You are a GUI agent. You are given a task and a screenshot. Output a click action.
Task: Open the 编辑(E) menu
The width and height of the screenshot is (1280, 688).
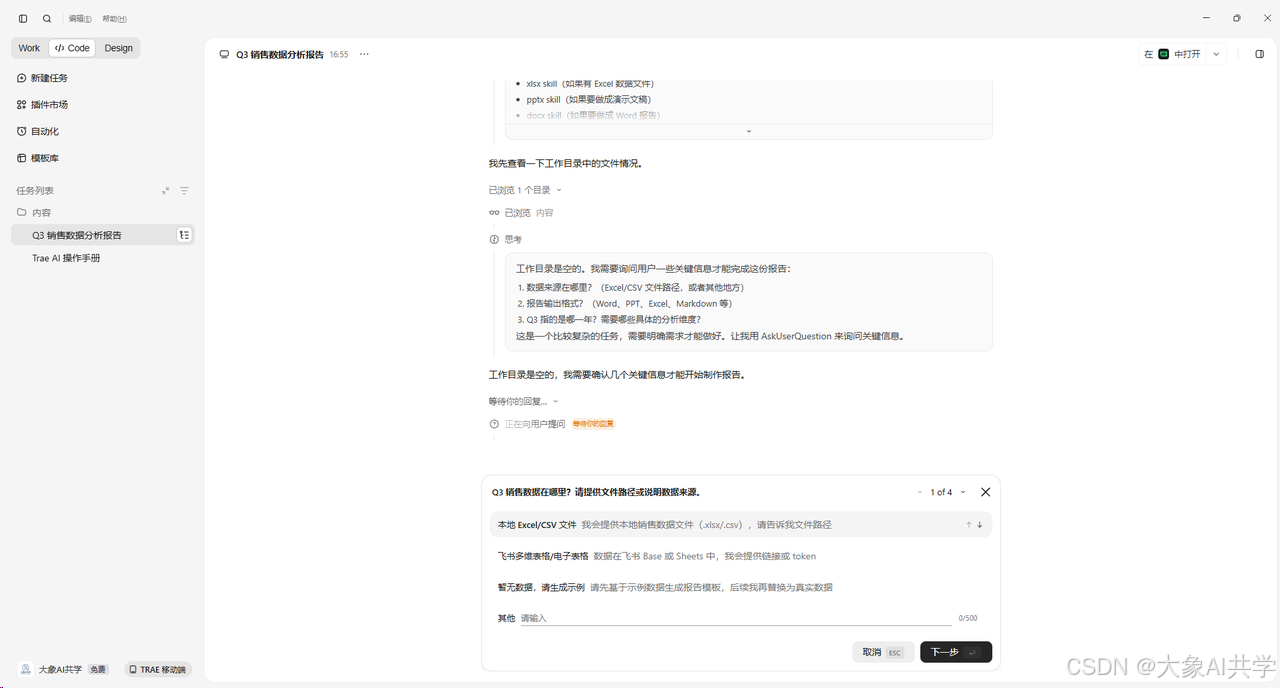(x=80, y=19)
